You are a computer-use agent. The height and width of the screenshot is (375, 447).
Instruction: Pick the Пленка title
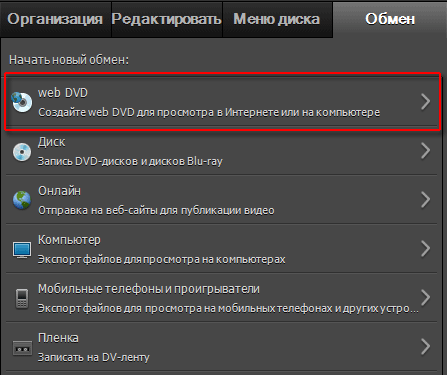click(x=58, y=338)
